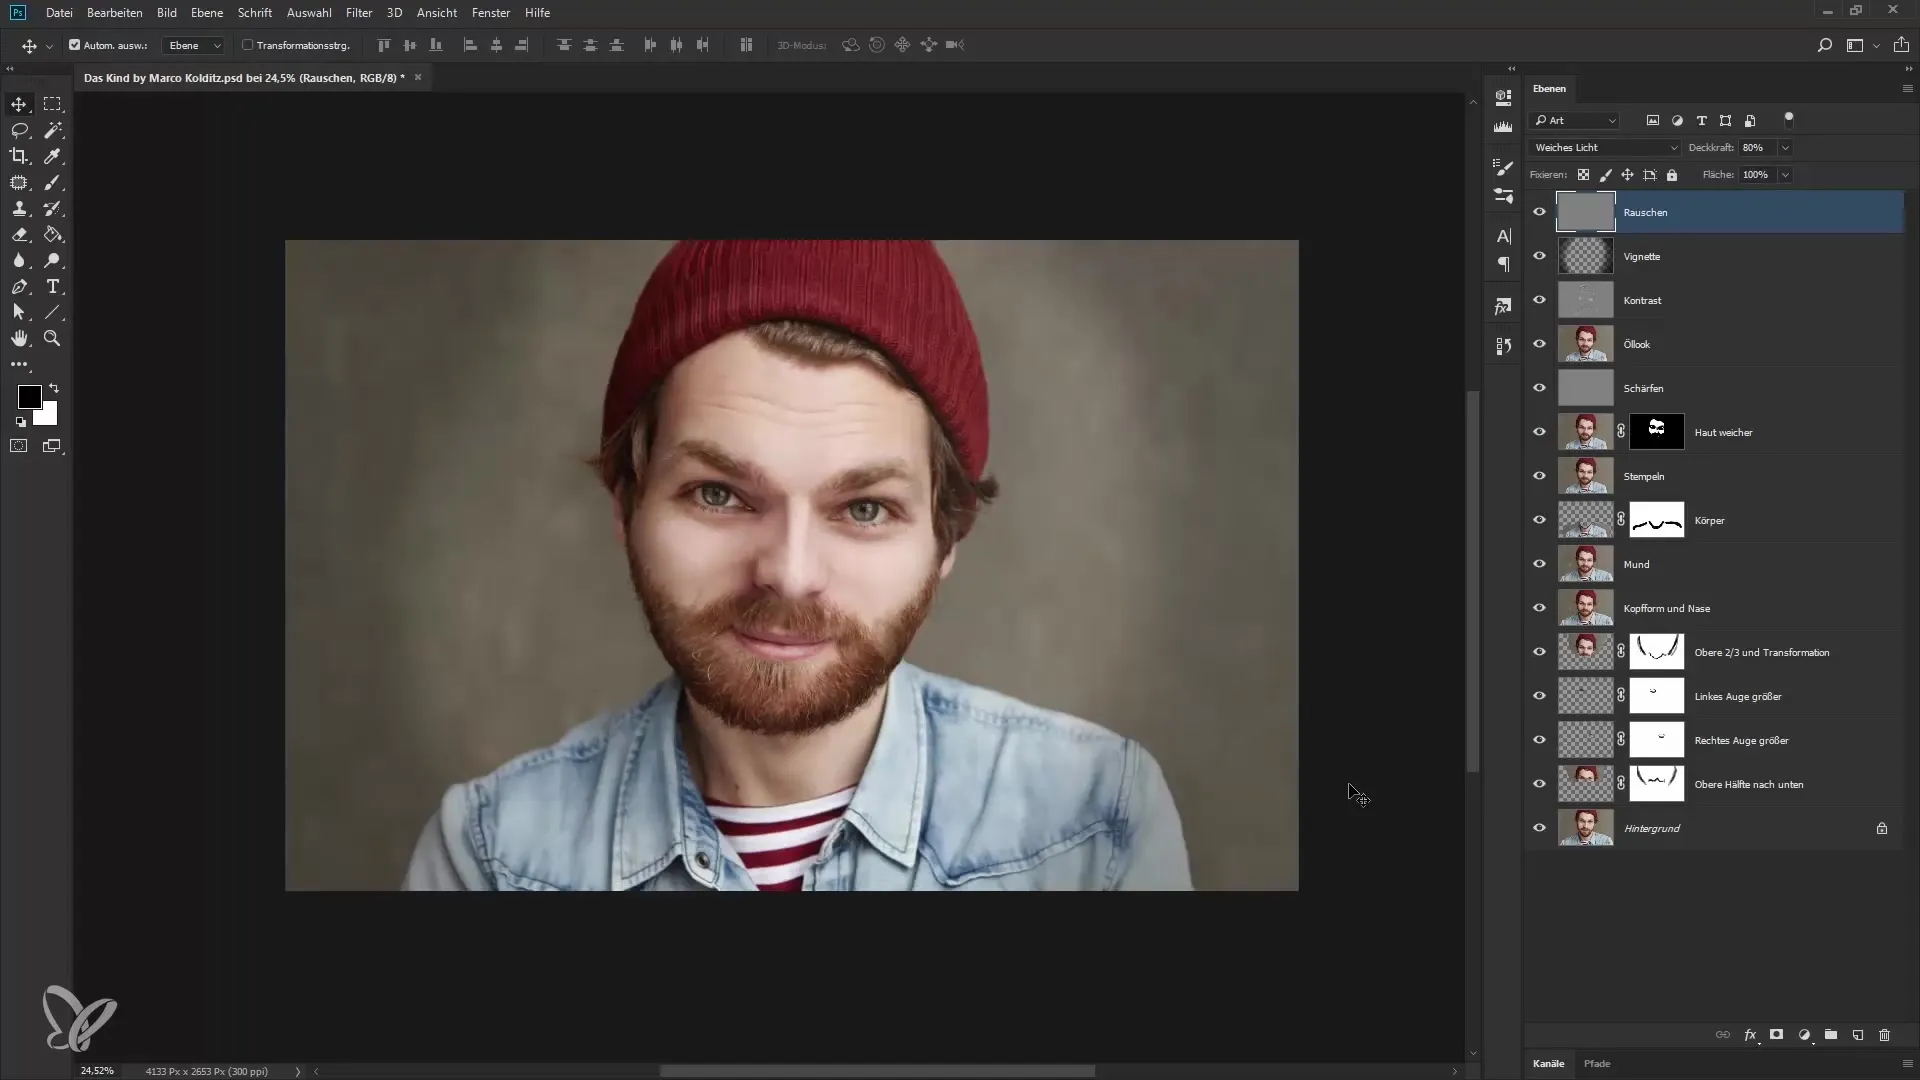Click the Deckkraft opacity value field
The height and width of the screenshot is (1080, 1920).
(1756, 148)
